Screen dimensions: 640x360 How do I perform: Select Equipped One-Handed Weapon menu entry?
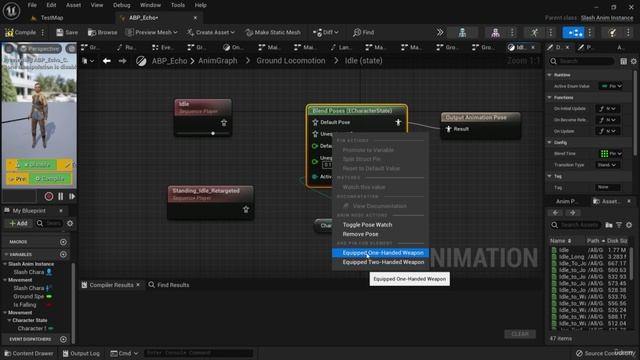tap(380, 253)
